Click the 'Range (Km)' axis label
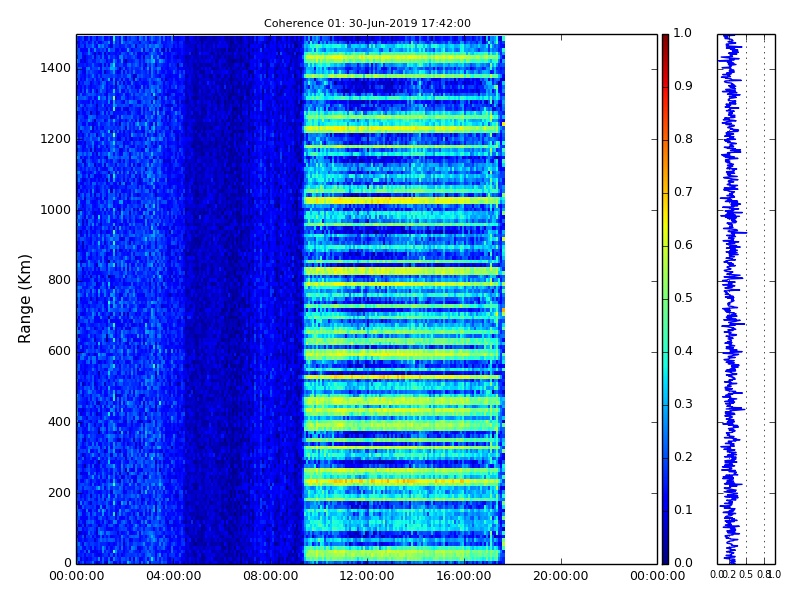This screenshot has width=800, height=600. pyautogui.click(x=24, y=299)
